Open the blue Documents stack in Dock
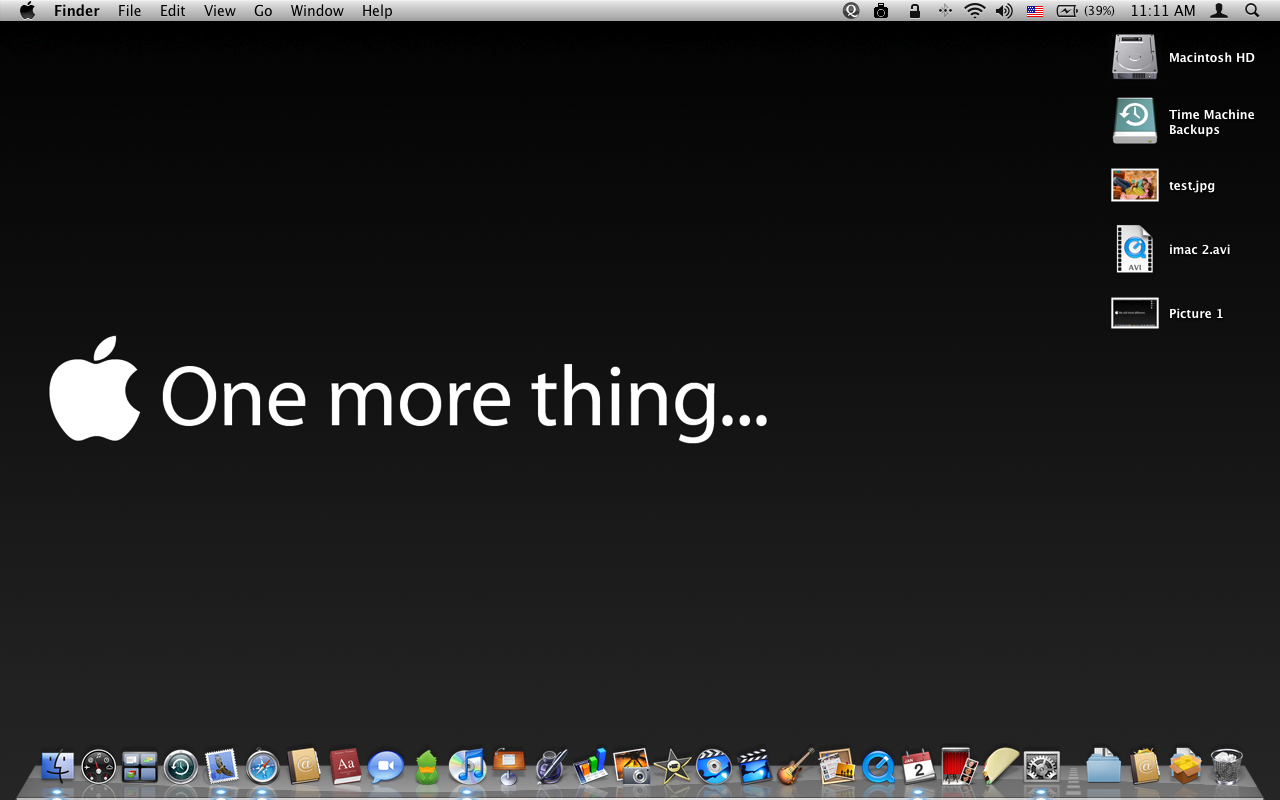 click(x=1104, y=767)
